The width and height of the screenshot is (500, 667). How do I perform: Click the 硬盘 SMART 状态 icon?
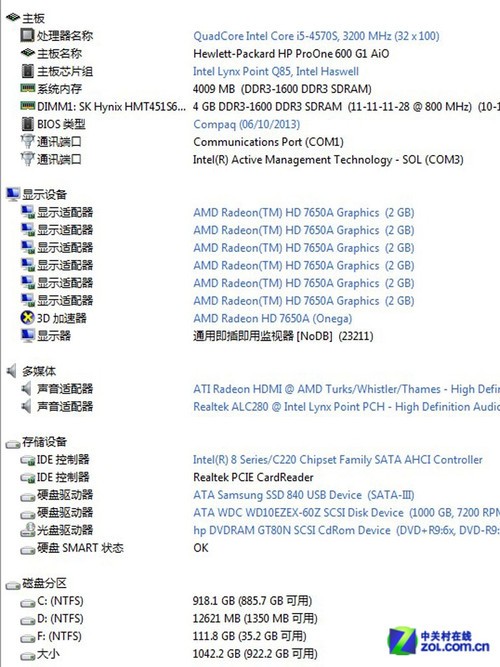coord(28,550)
